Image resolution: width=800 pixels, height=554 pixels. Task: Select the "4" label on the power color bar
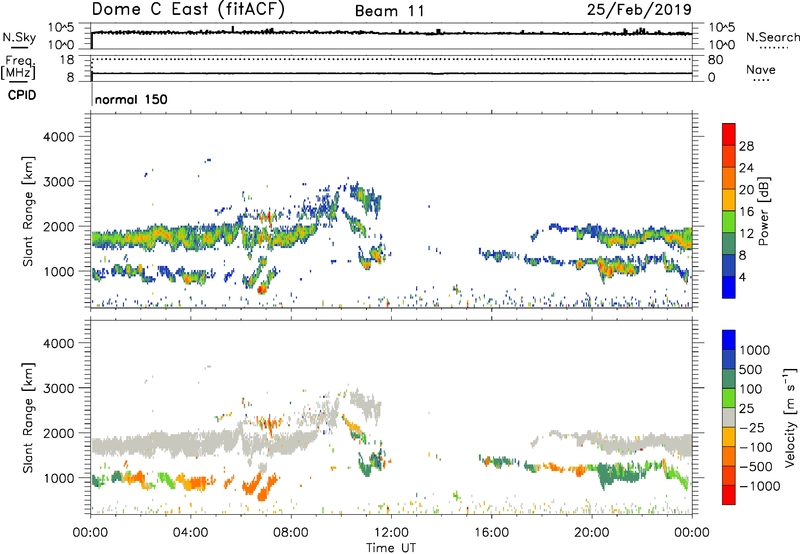742,277
